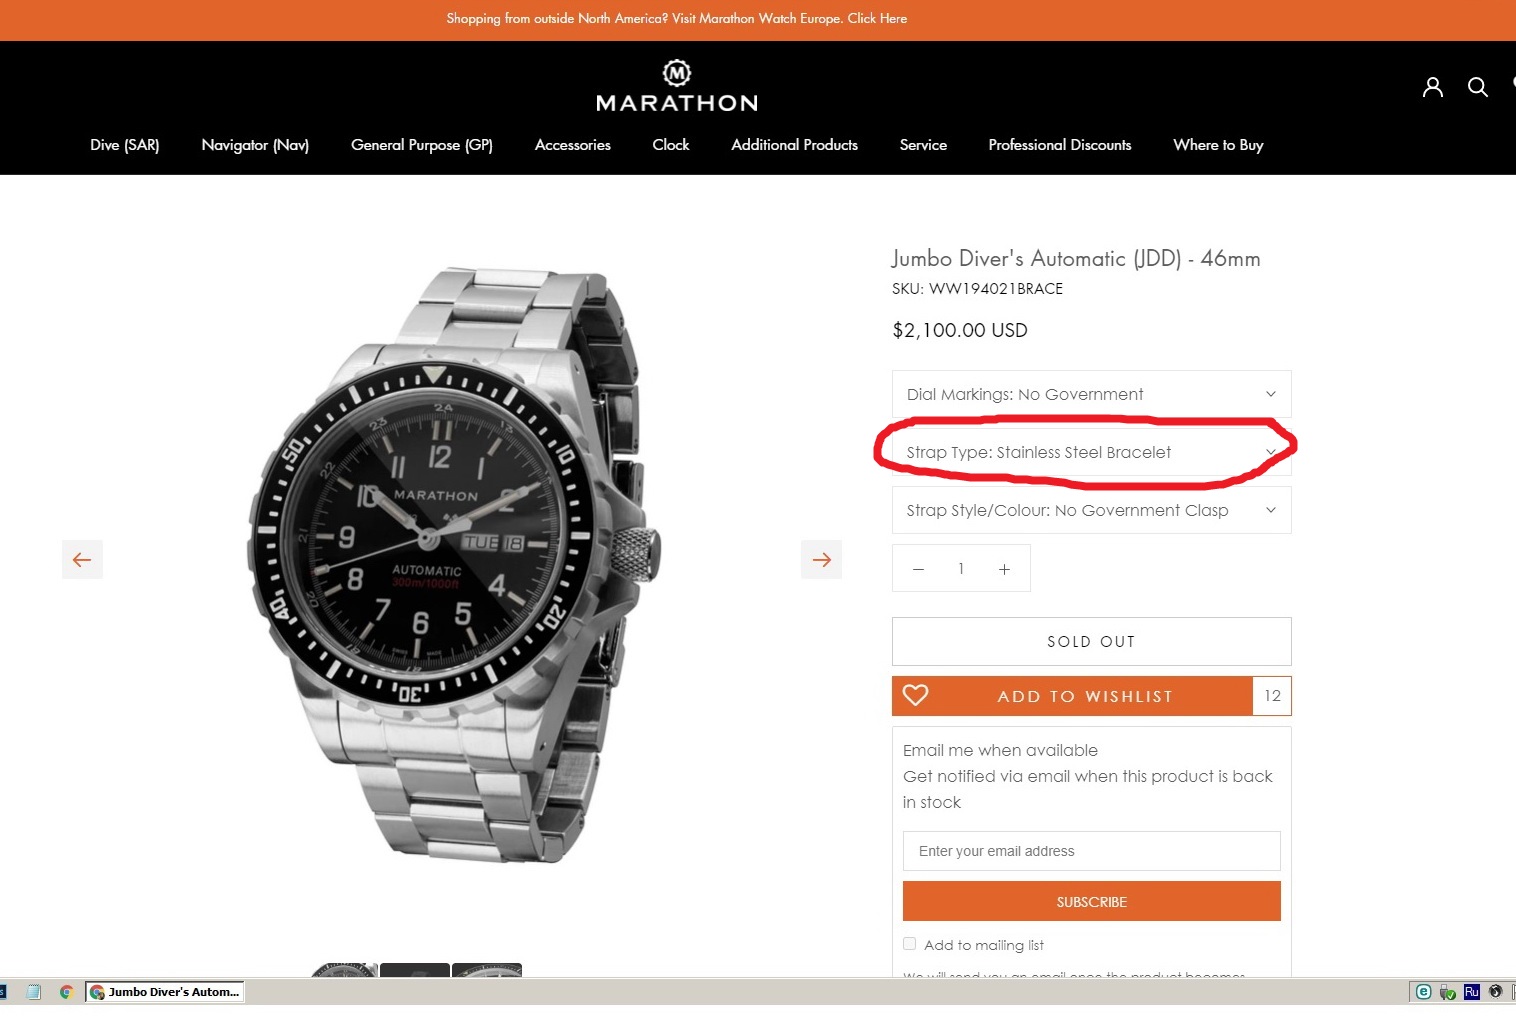Open Strap Style/Colour dropdown

[1091, 510]
